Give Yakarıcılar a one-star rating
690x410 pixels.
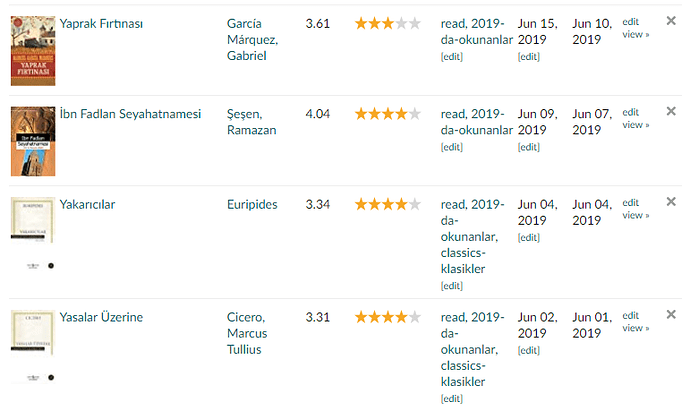click(x=361, y=204)
